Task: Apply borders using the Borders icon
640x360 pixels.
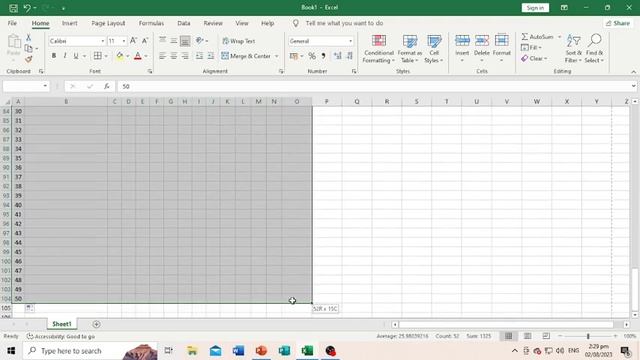Action: [98, 56]
